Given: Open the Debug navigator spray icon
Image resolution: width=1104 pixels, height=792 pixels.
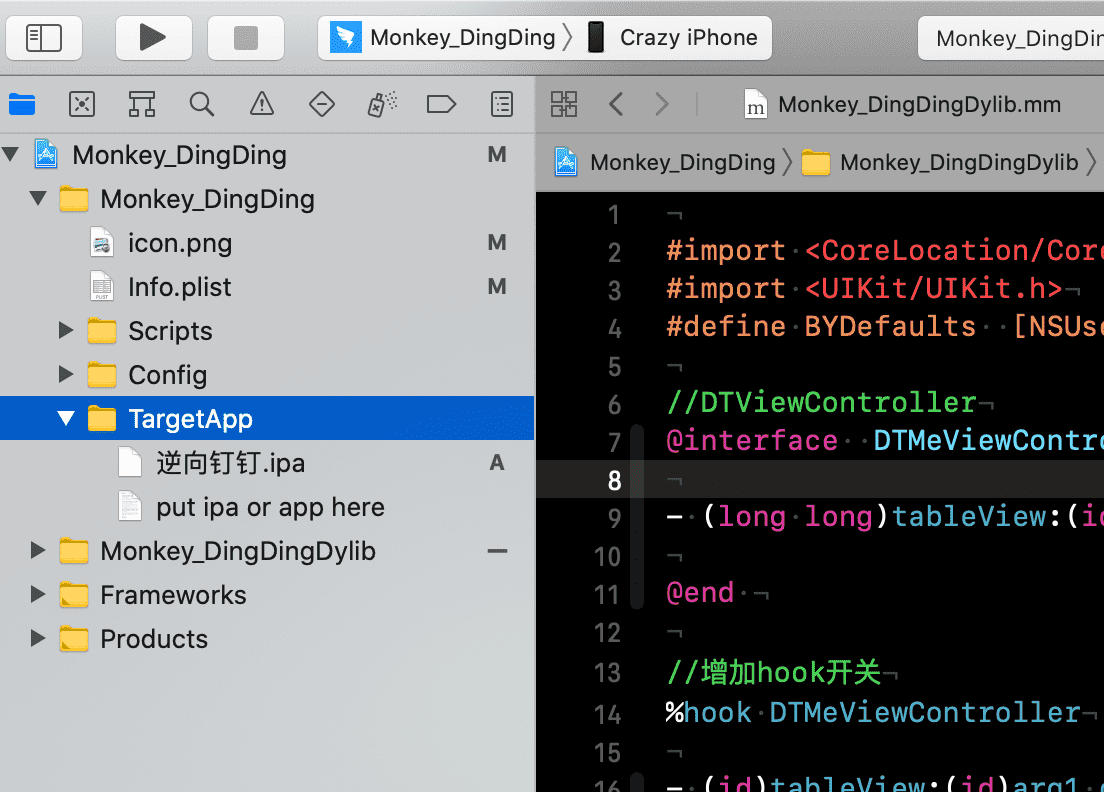Looking at the screenshot, I should (382, 104).
